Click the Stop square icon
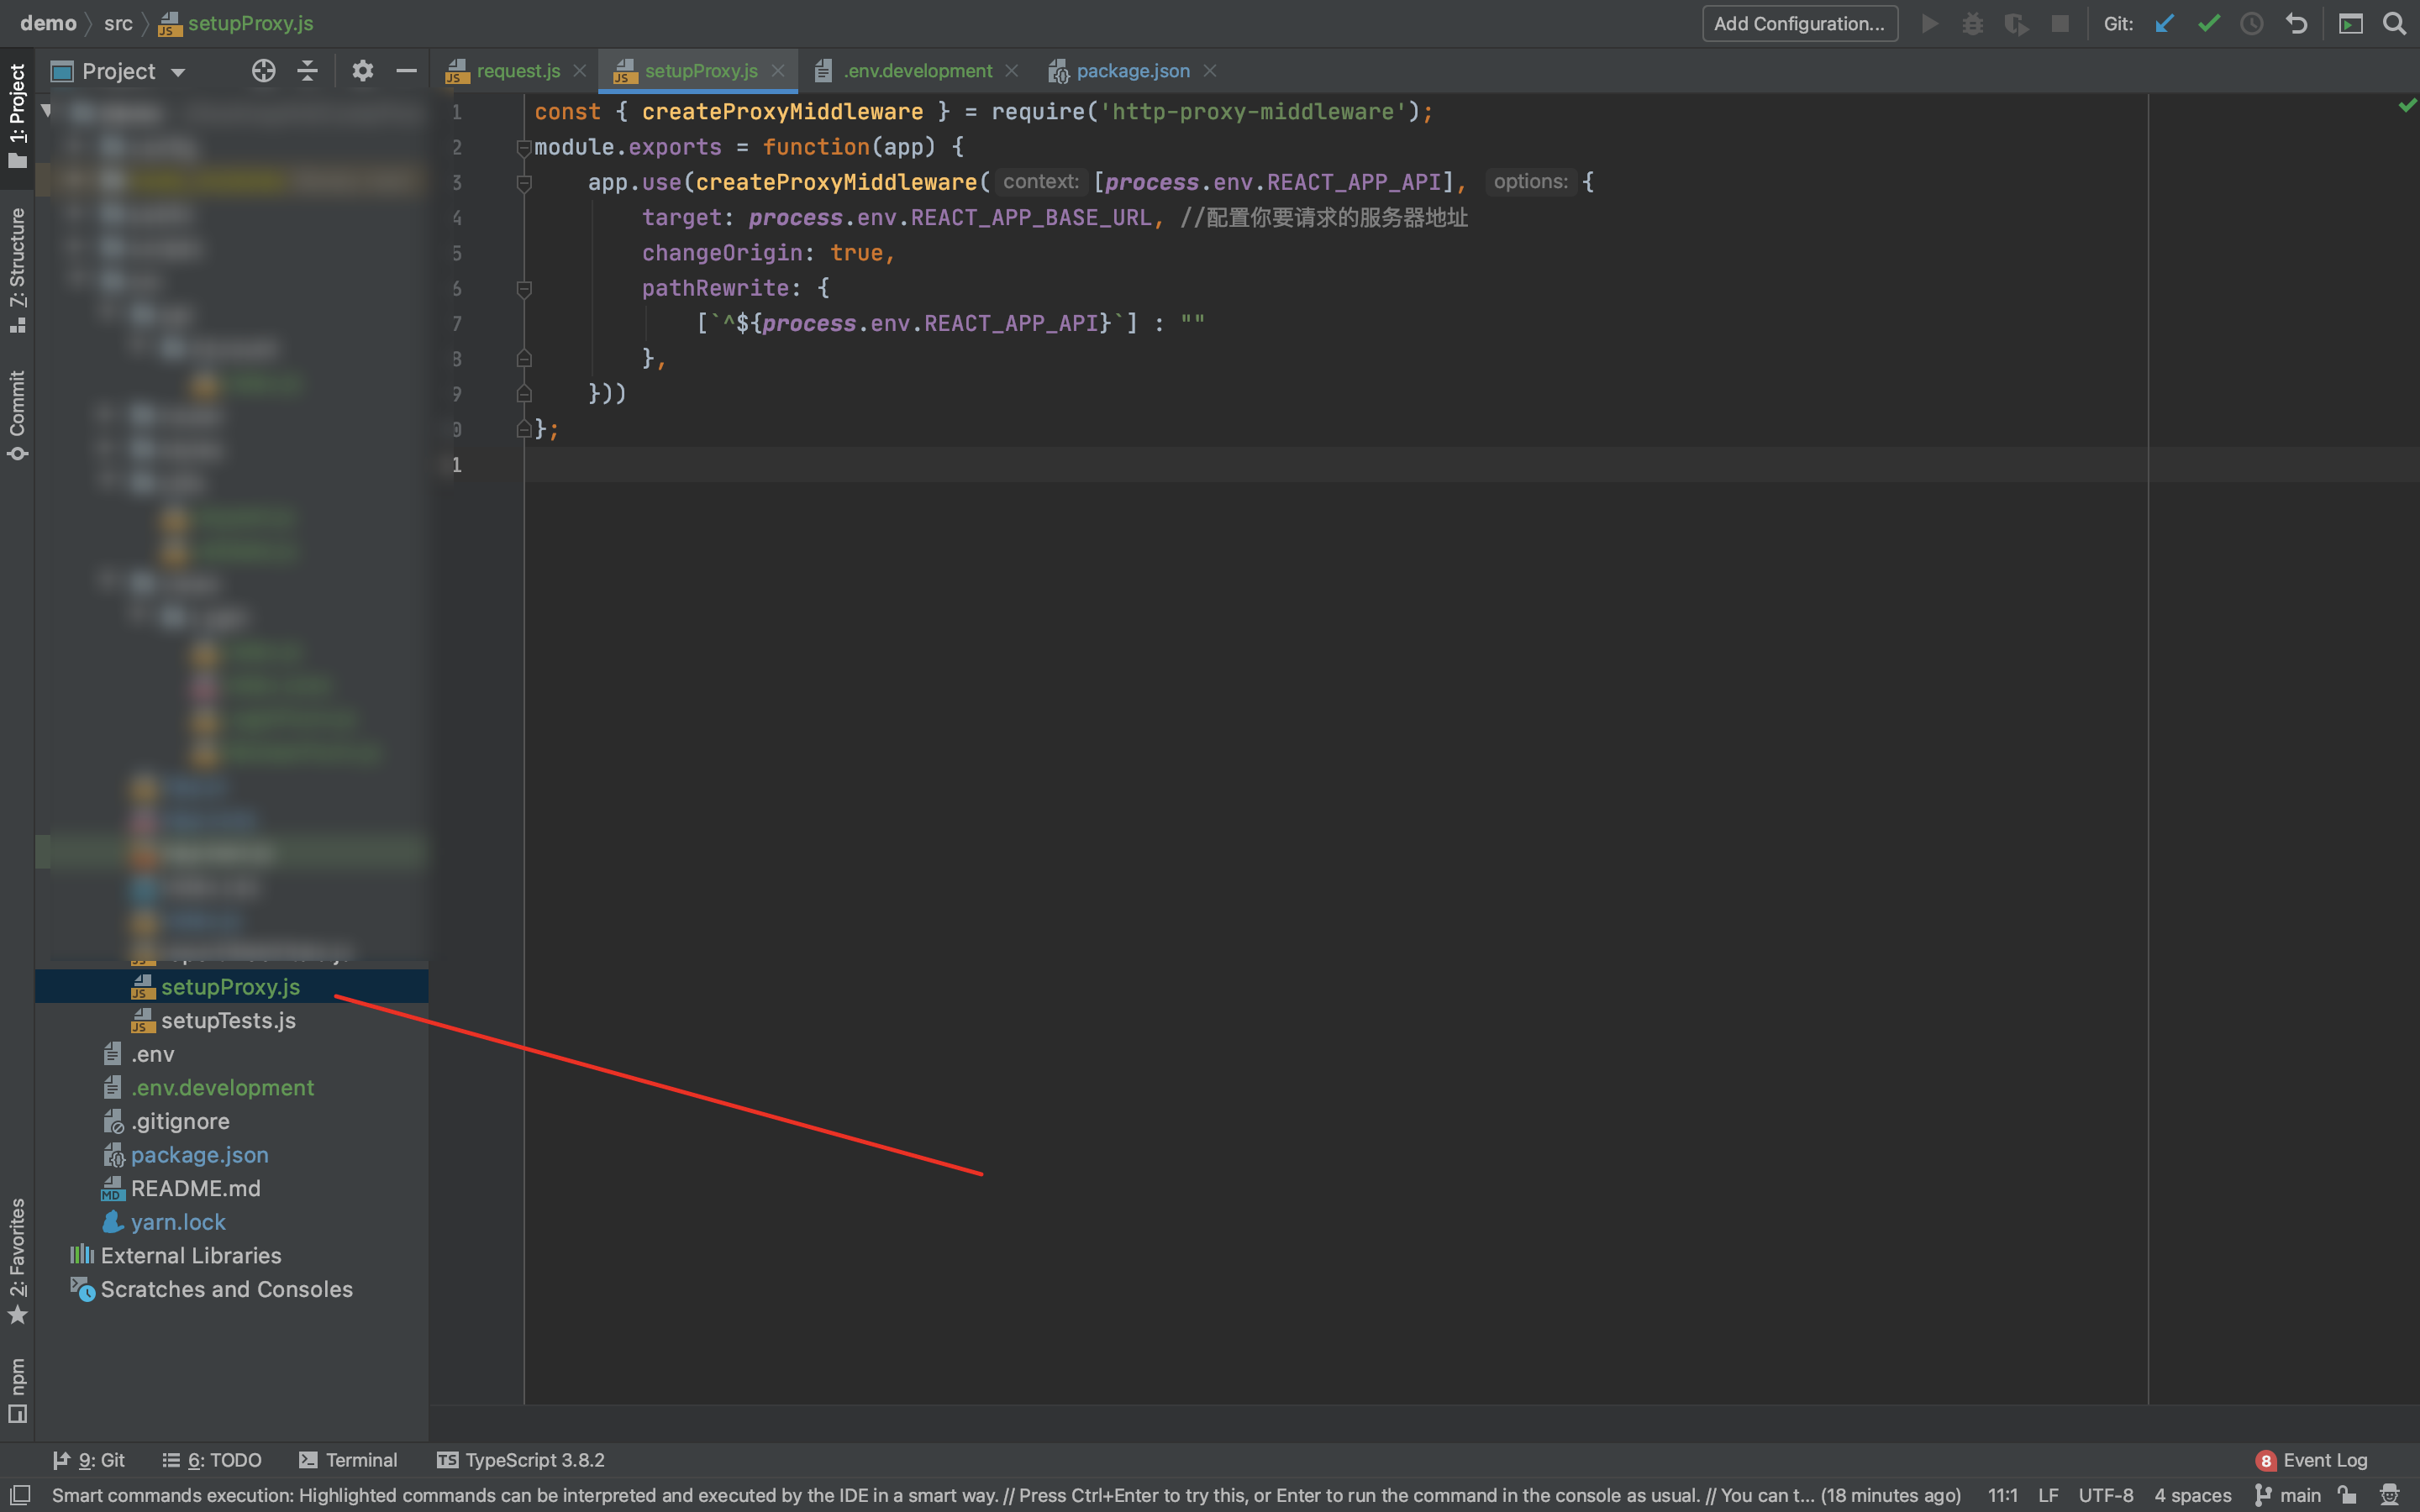 click(2060, 24)
